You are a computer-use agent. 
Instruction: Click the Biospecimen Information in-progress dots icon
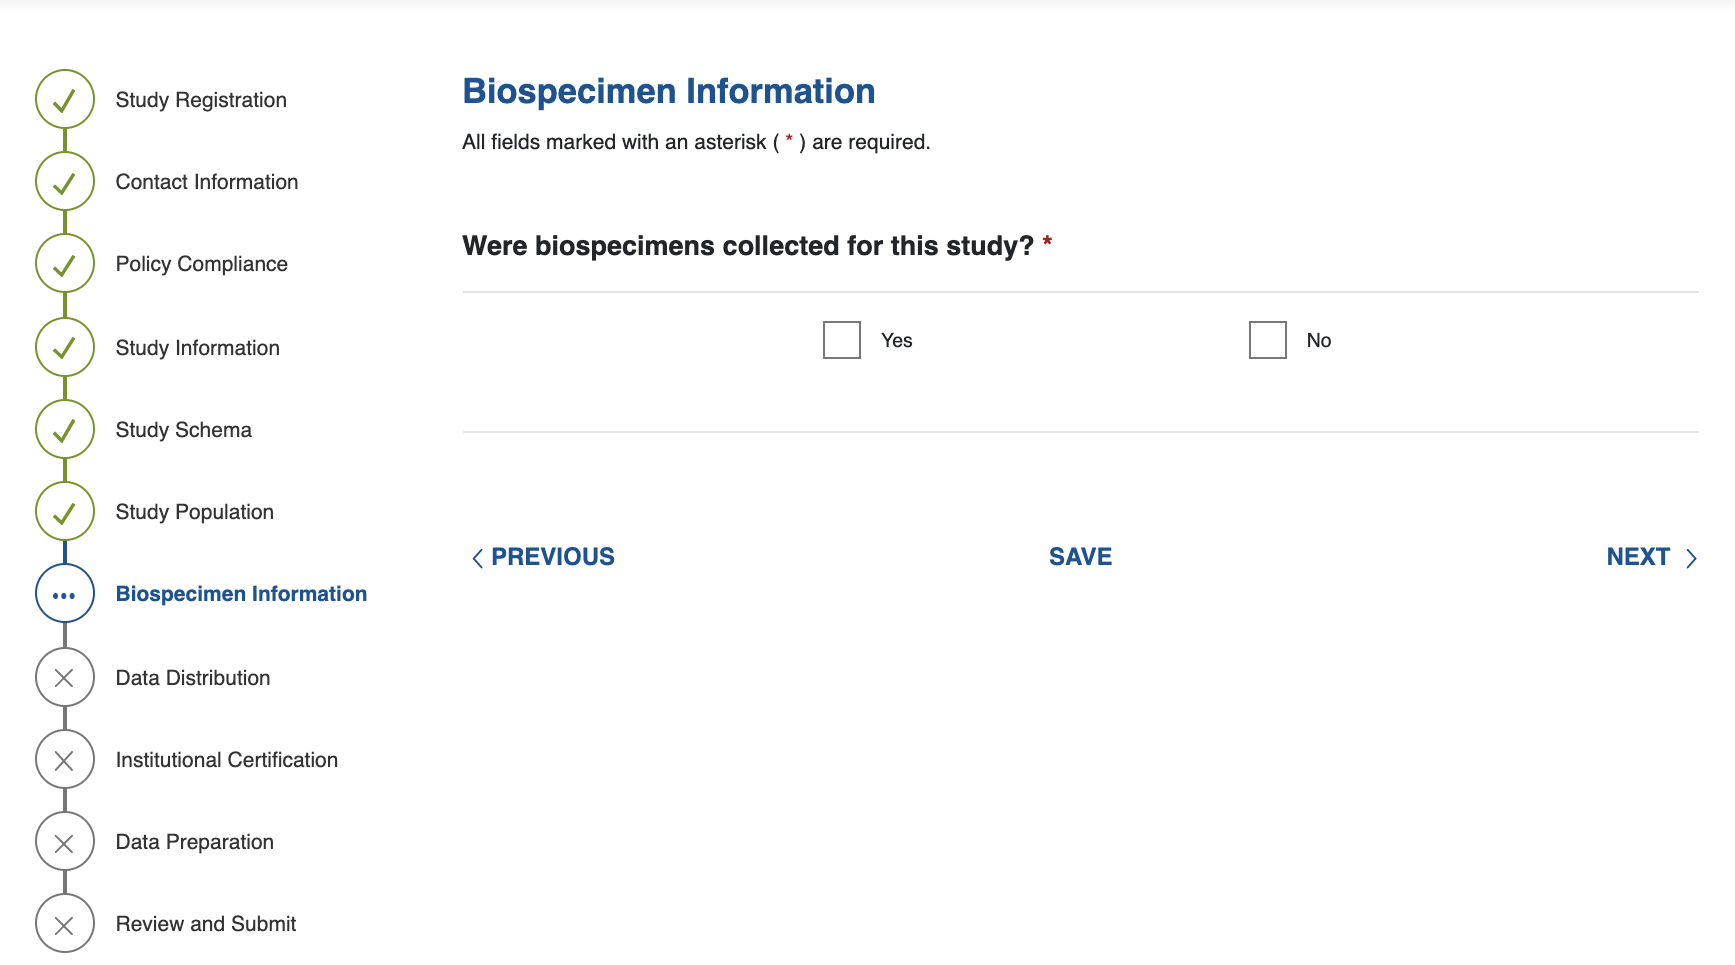pyautogui.click(x=65, y=594)
